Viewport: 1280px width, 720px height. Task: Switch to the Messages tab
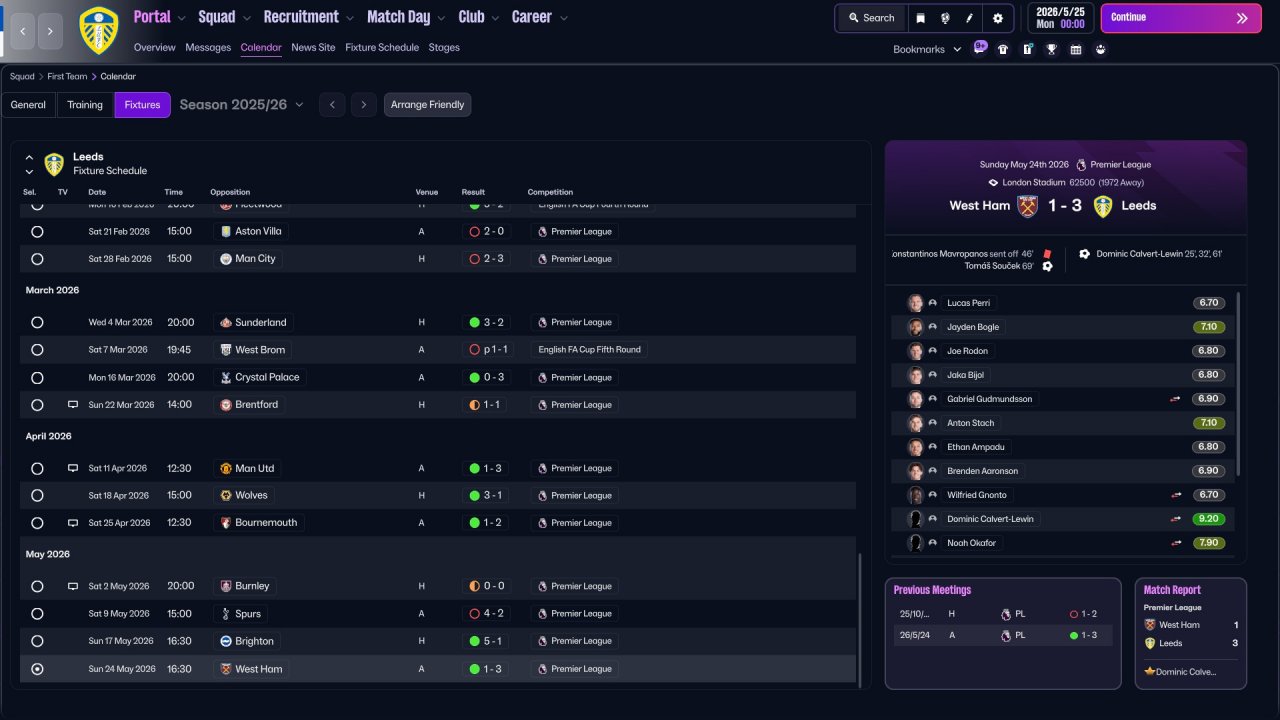pos(208,48)
